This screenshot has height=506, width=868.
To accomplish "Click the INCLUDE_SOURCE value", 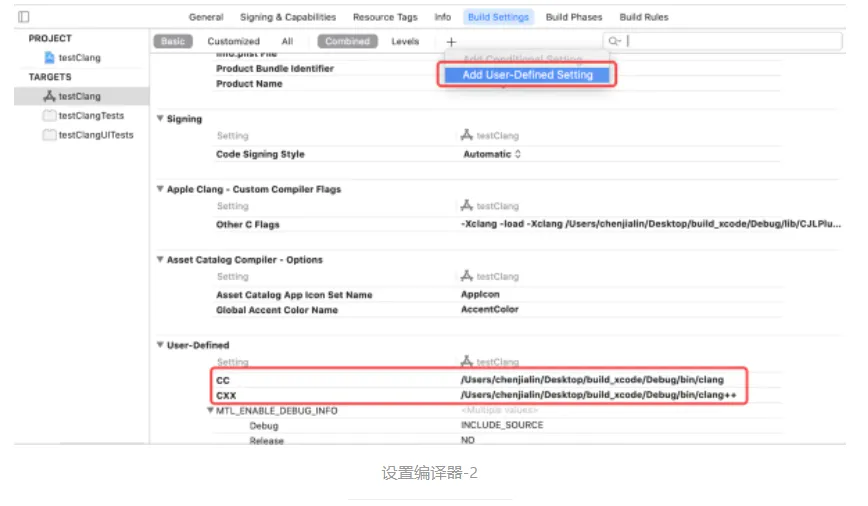I will [502, 425].
